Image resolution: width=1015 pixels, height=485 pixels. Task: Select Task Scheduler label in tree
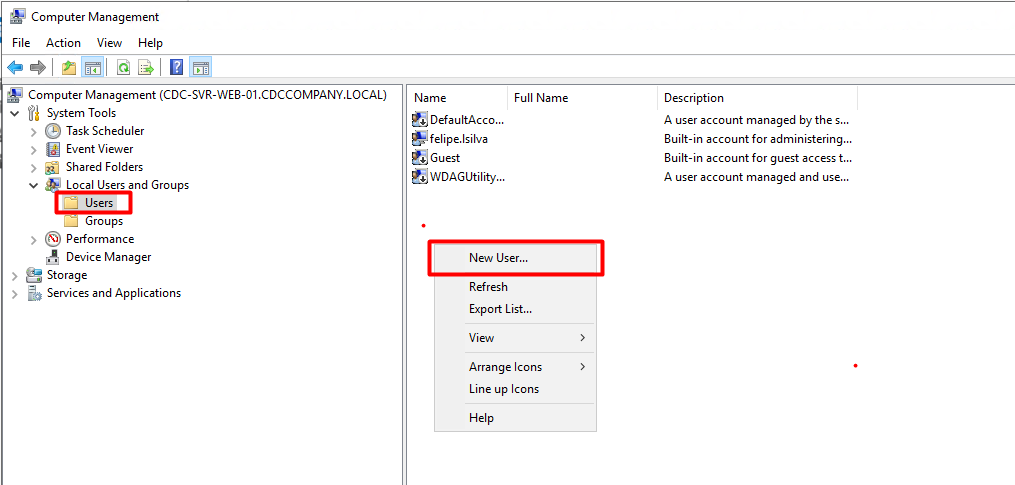tap(105, 131)
